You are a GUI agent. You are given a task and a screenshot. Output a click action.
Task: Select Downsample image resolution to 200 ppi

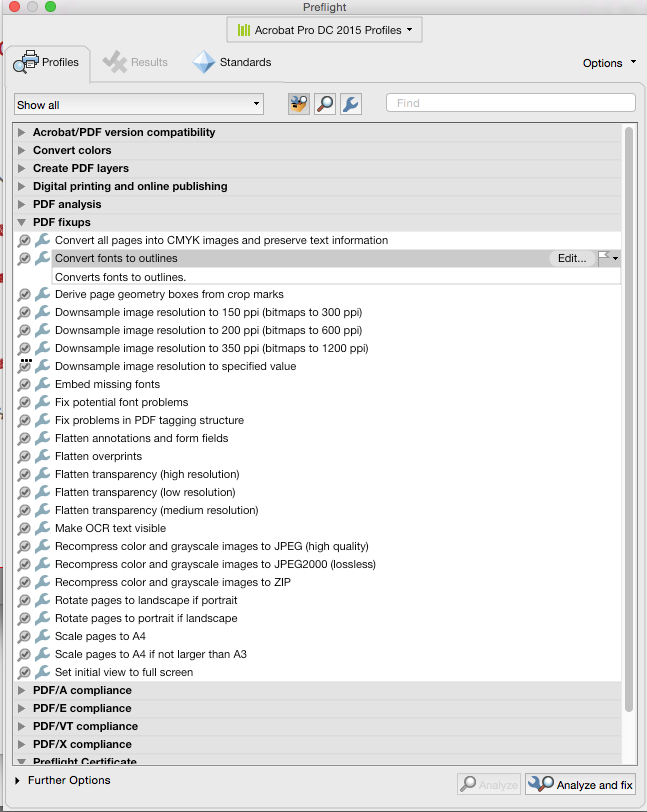[208, 330]
